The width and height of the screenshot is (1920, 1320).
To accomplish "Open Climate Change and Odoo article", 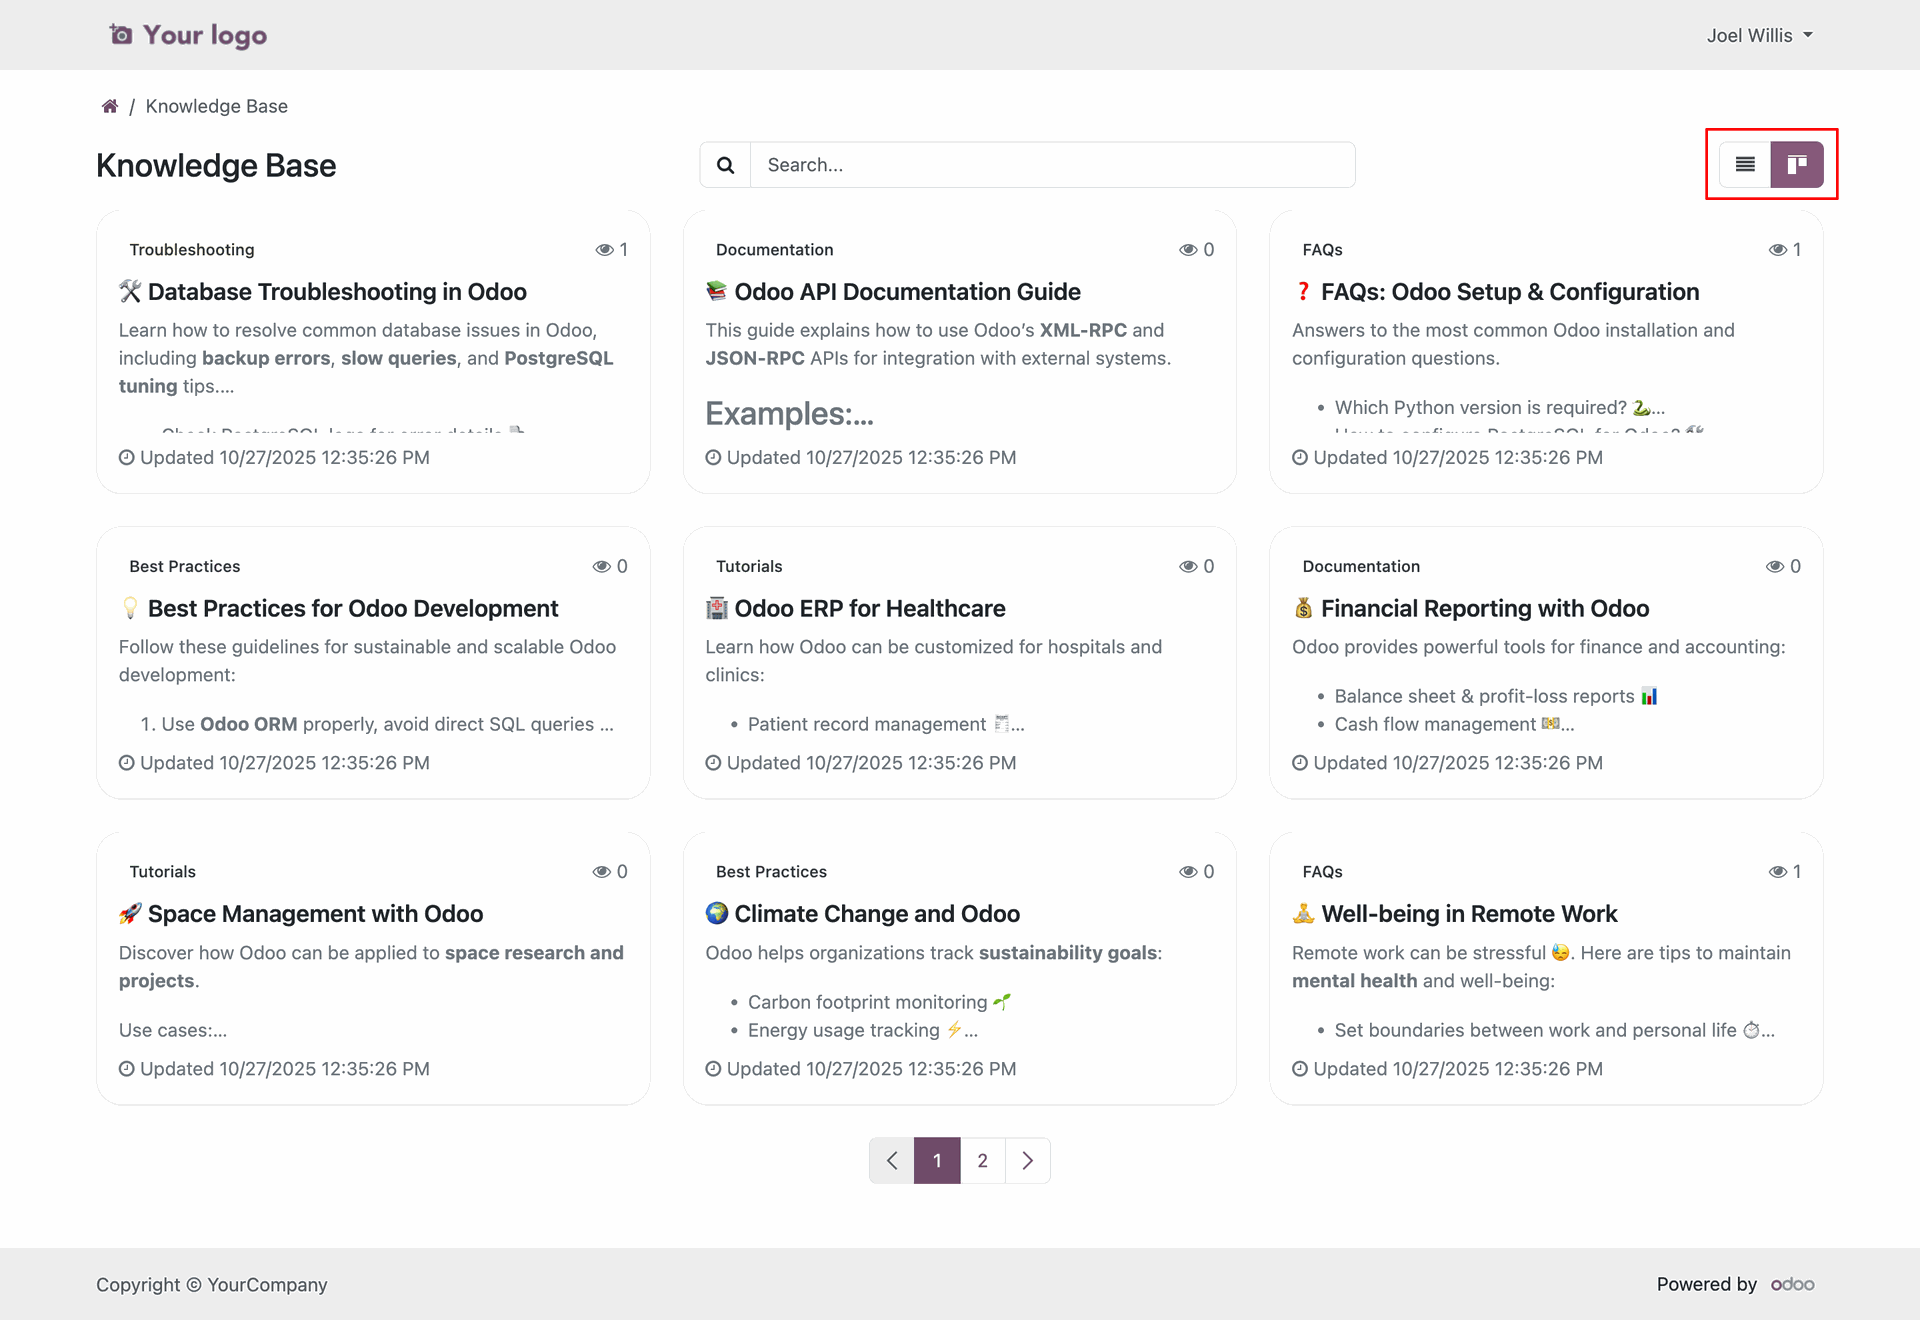I will click(x=876, y=914).
